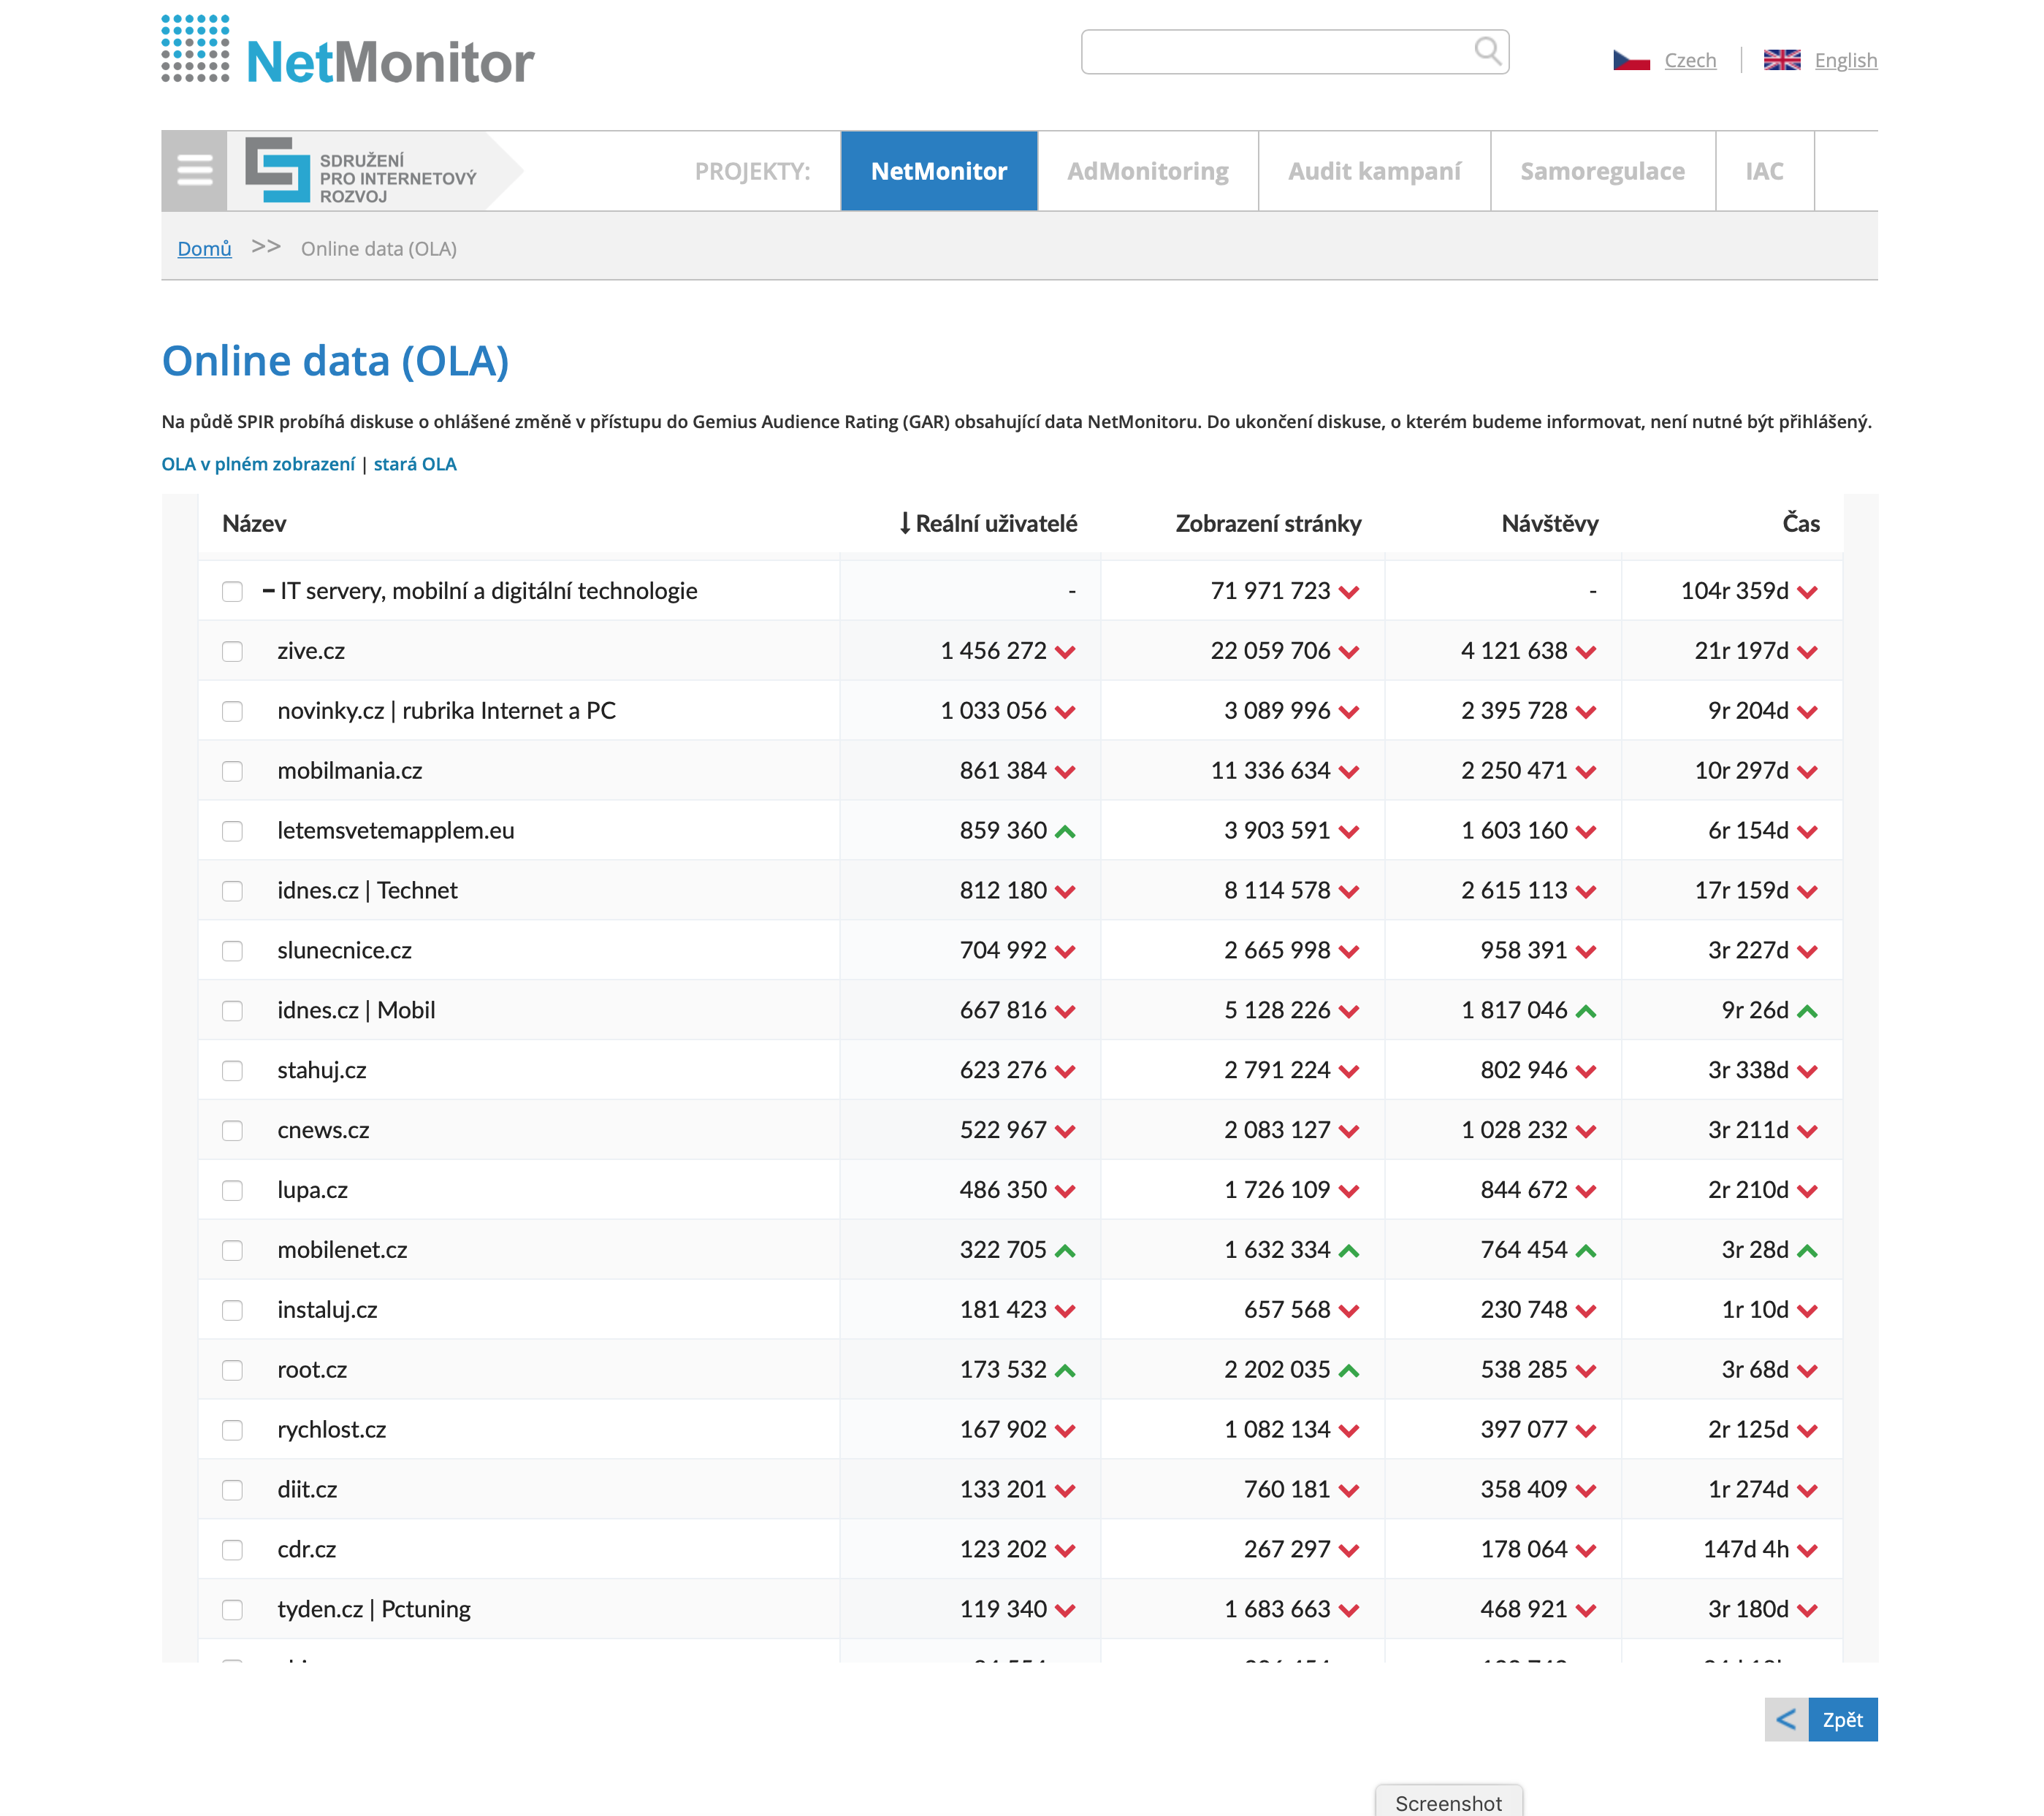Open the Samoregulace tab

[x=1601, y=171]
